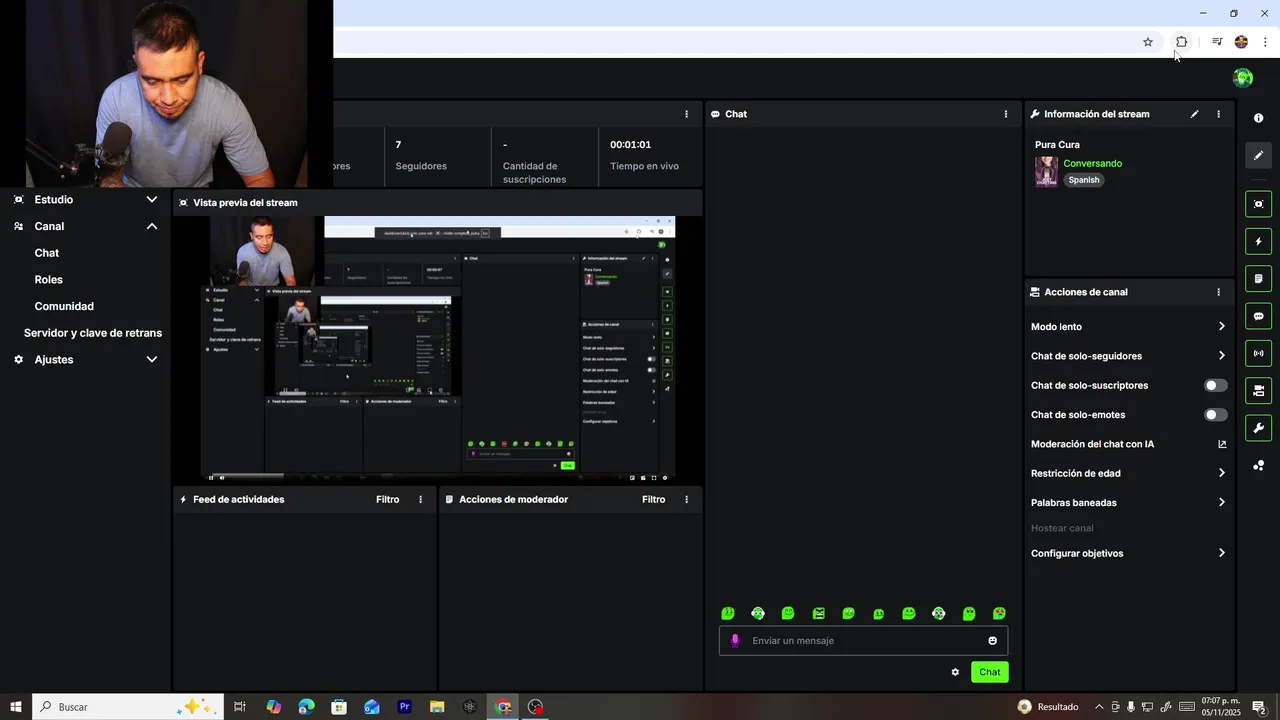The image size is (1280, 720).
Task: Click the three-dots cluster icon at sidebar bottom
Action: pyautogui.click(x=1258, y=465)
